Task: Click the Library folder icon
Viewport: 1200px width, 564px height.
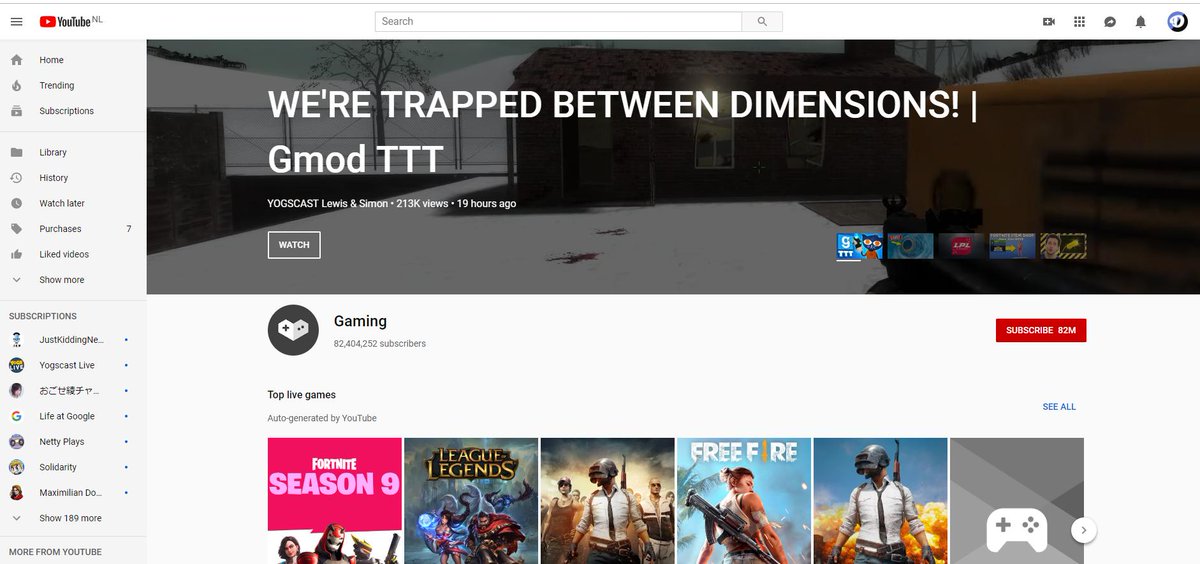Action: pos(17,152)
